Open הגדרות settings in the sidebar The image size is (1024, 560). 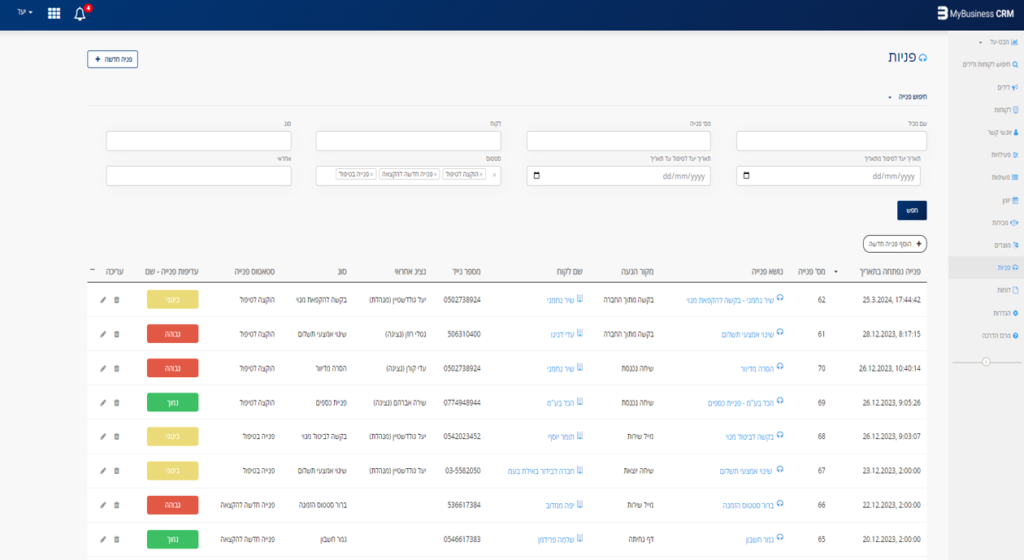coord(1006,313)
